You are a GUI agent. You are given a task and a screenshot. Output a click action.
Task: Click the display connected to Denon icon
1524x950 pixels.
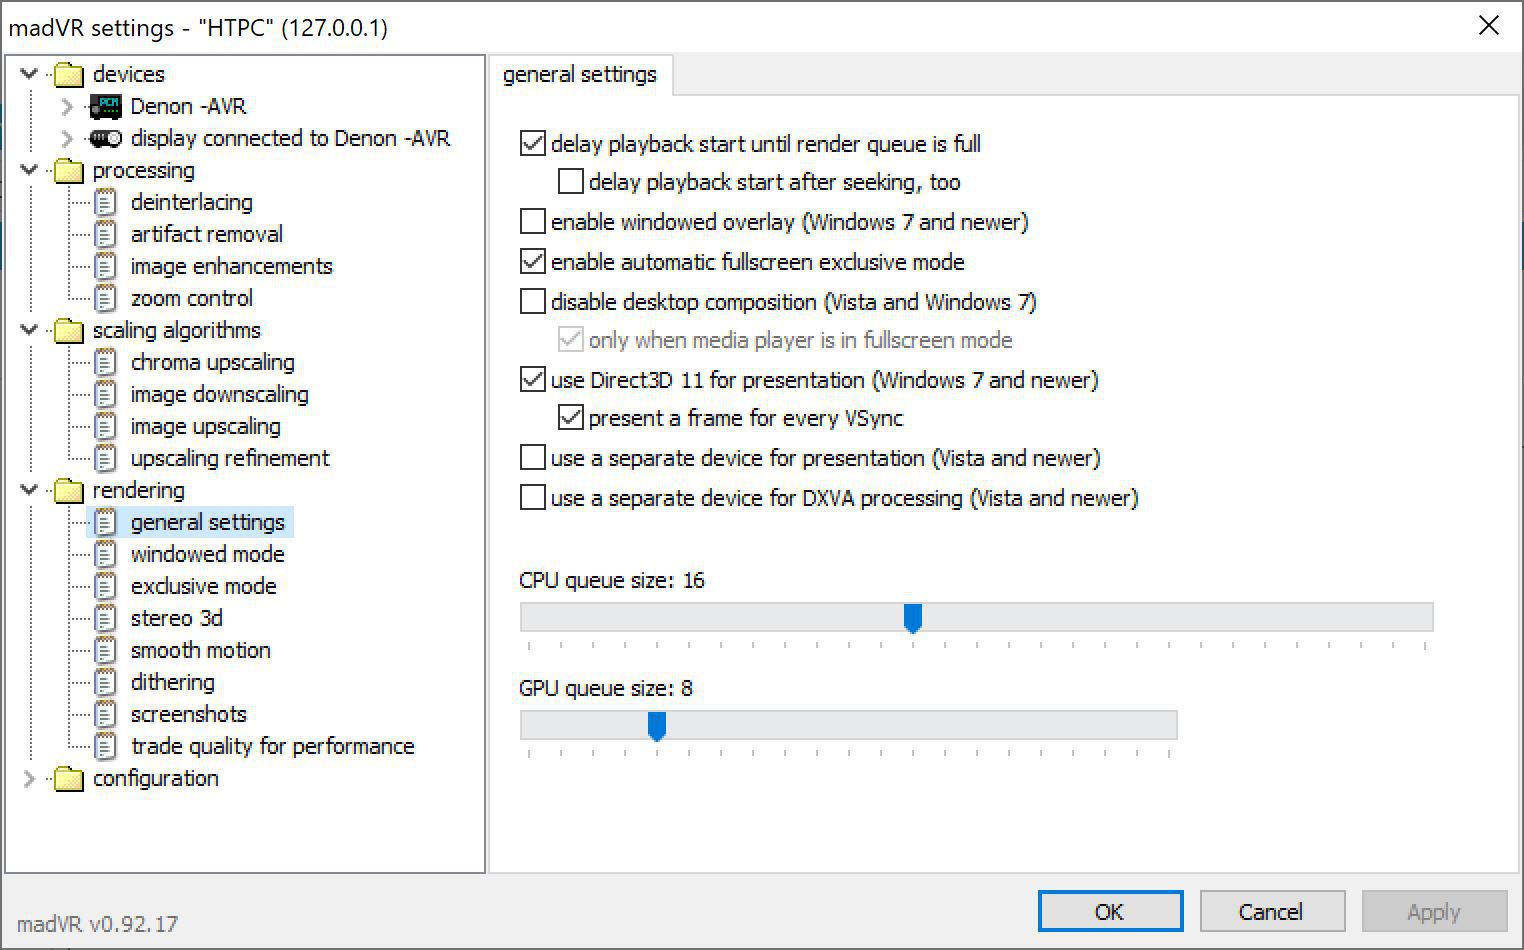point(105,138)
